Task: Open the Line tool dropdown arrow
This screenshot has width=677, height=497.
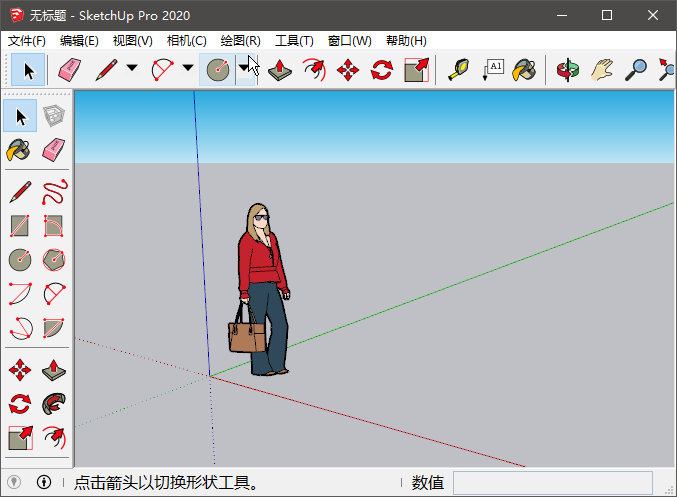Action: tap(132, 68)
